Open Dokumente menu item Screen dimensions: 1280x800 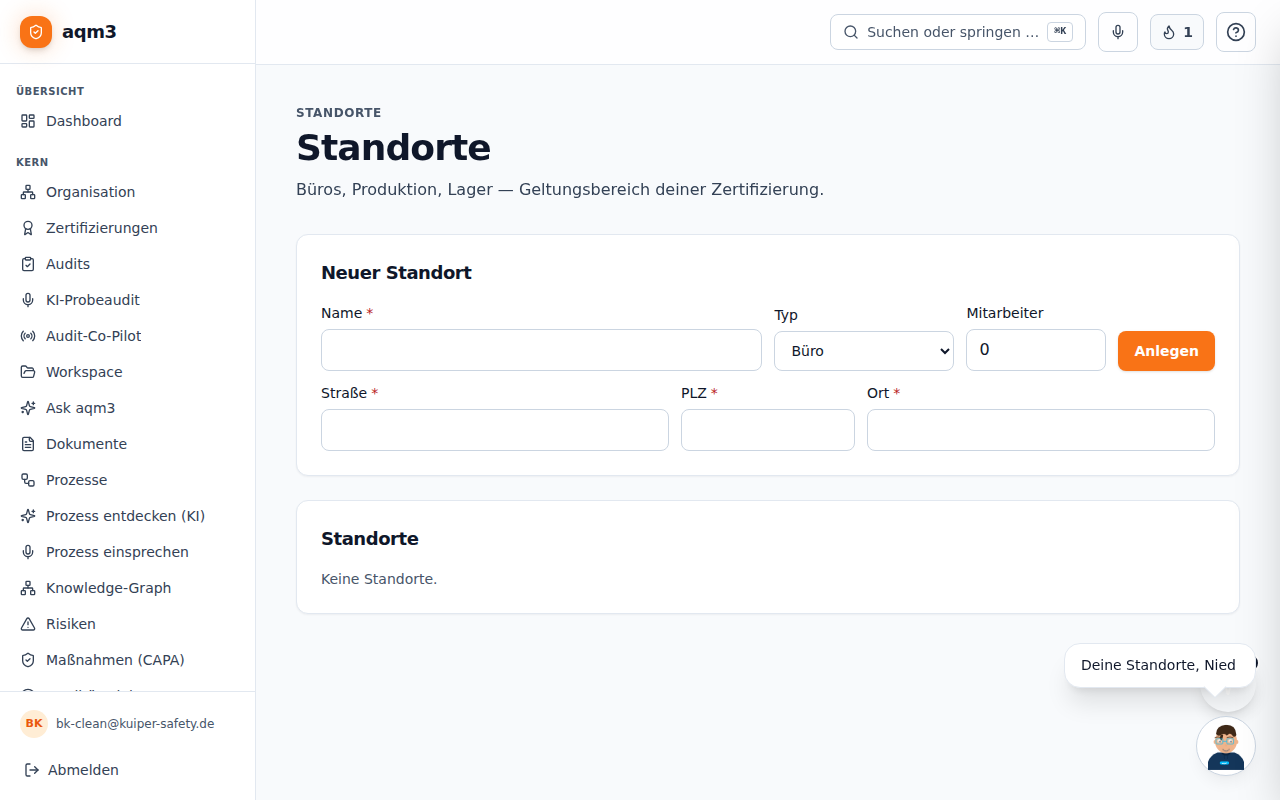tap(127, 444)
